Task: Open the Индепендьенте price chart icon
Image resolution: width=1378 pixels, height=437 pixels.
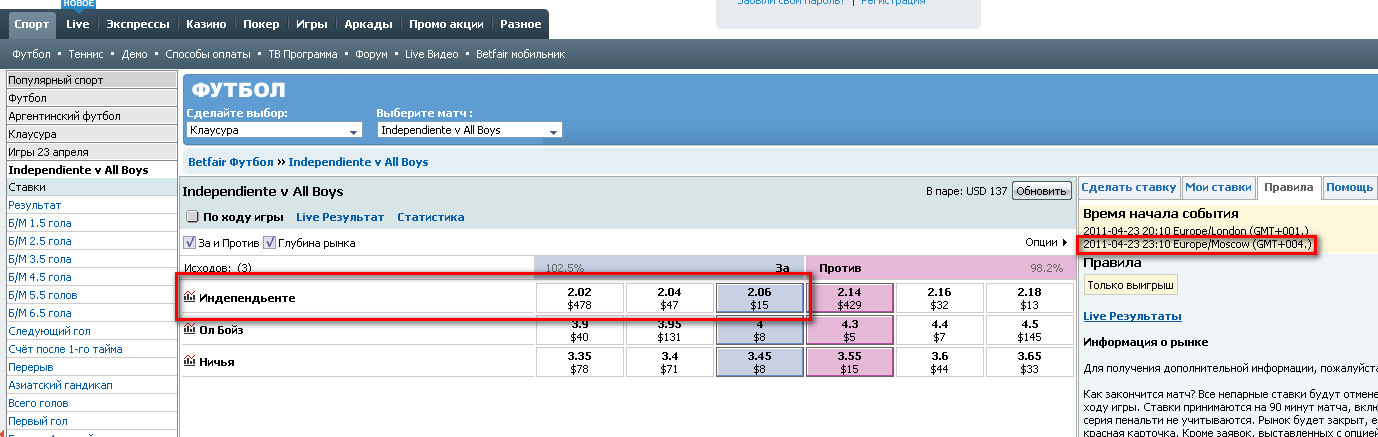Action: tap(190, 298)
